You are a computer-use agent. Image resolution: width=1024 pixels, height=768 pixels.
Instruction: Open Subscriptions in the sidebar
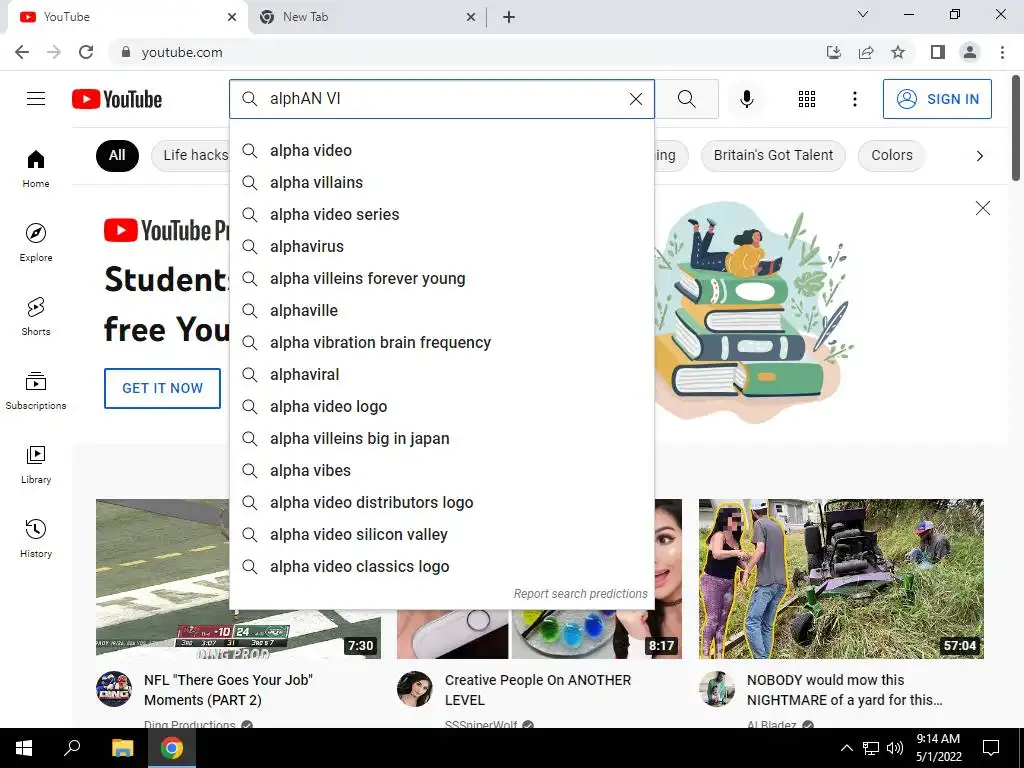(36, 390)
